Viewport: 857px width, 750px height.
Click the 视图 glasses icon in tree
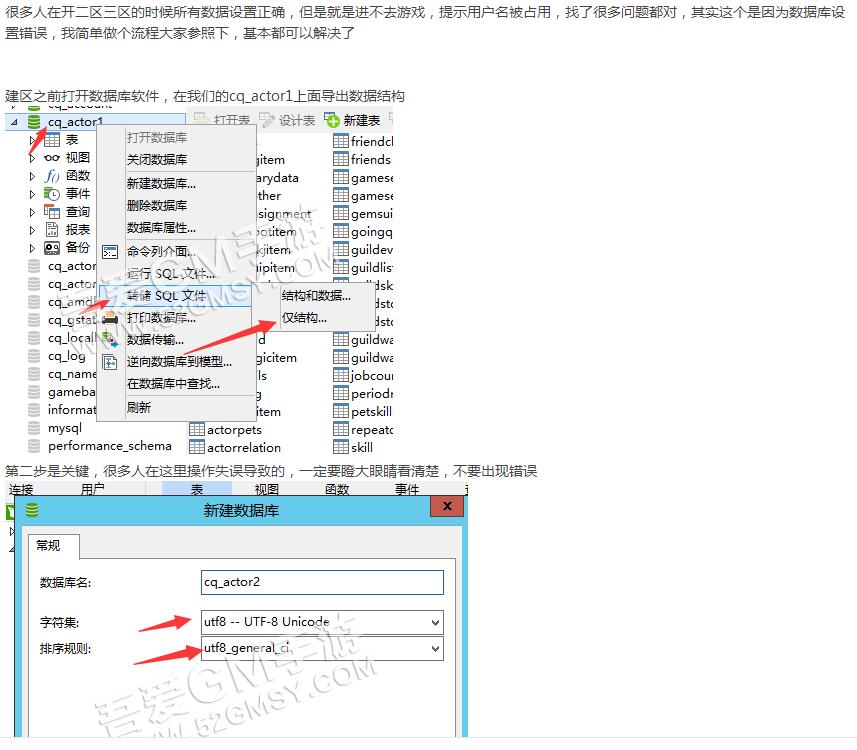[52, 157]
